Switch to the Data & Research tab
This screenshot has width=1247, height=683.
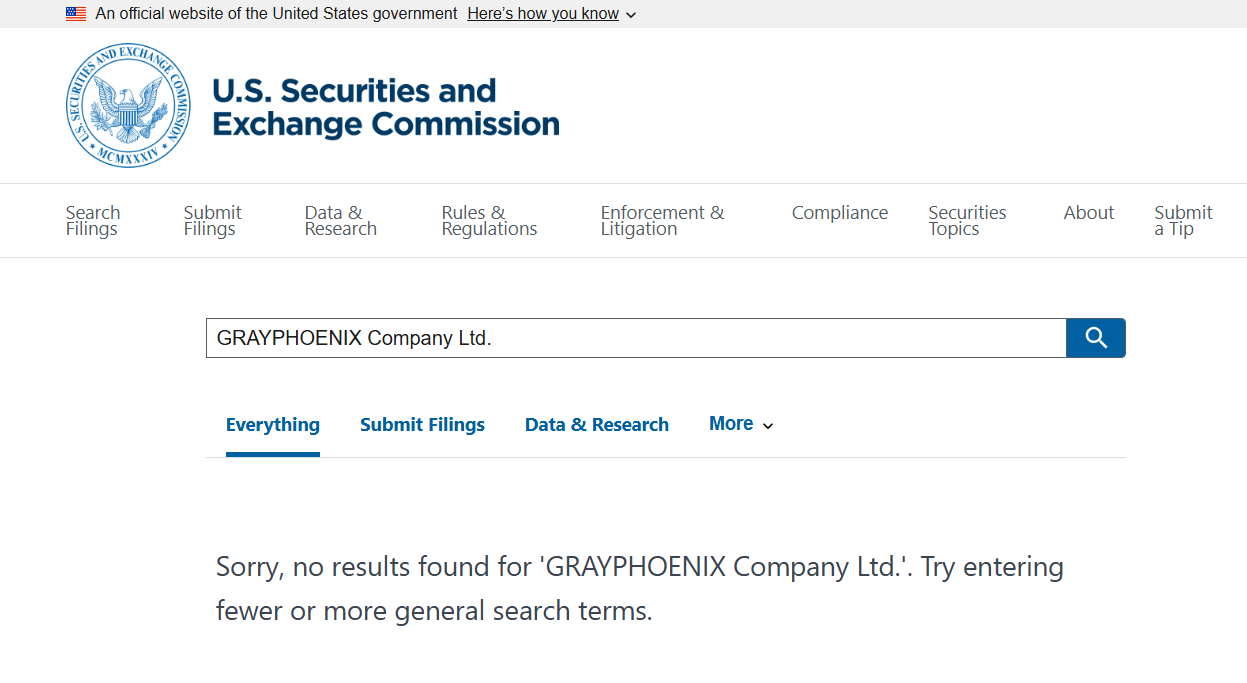click(x=596, y=423)
